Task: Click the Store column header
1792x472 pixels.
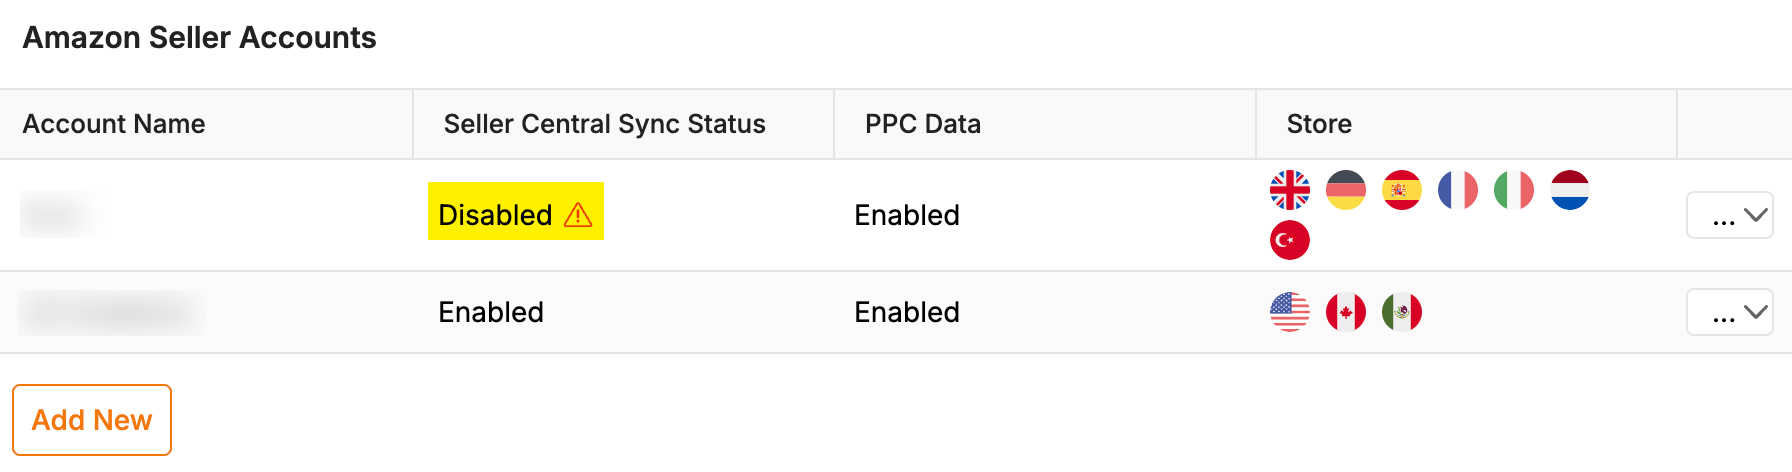Action: [1319, 124]
